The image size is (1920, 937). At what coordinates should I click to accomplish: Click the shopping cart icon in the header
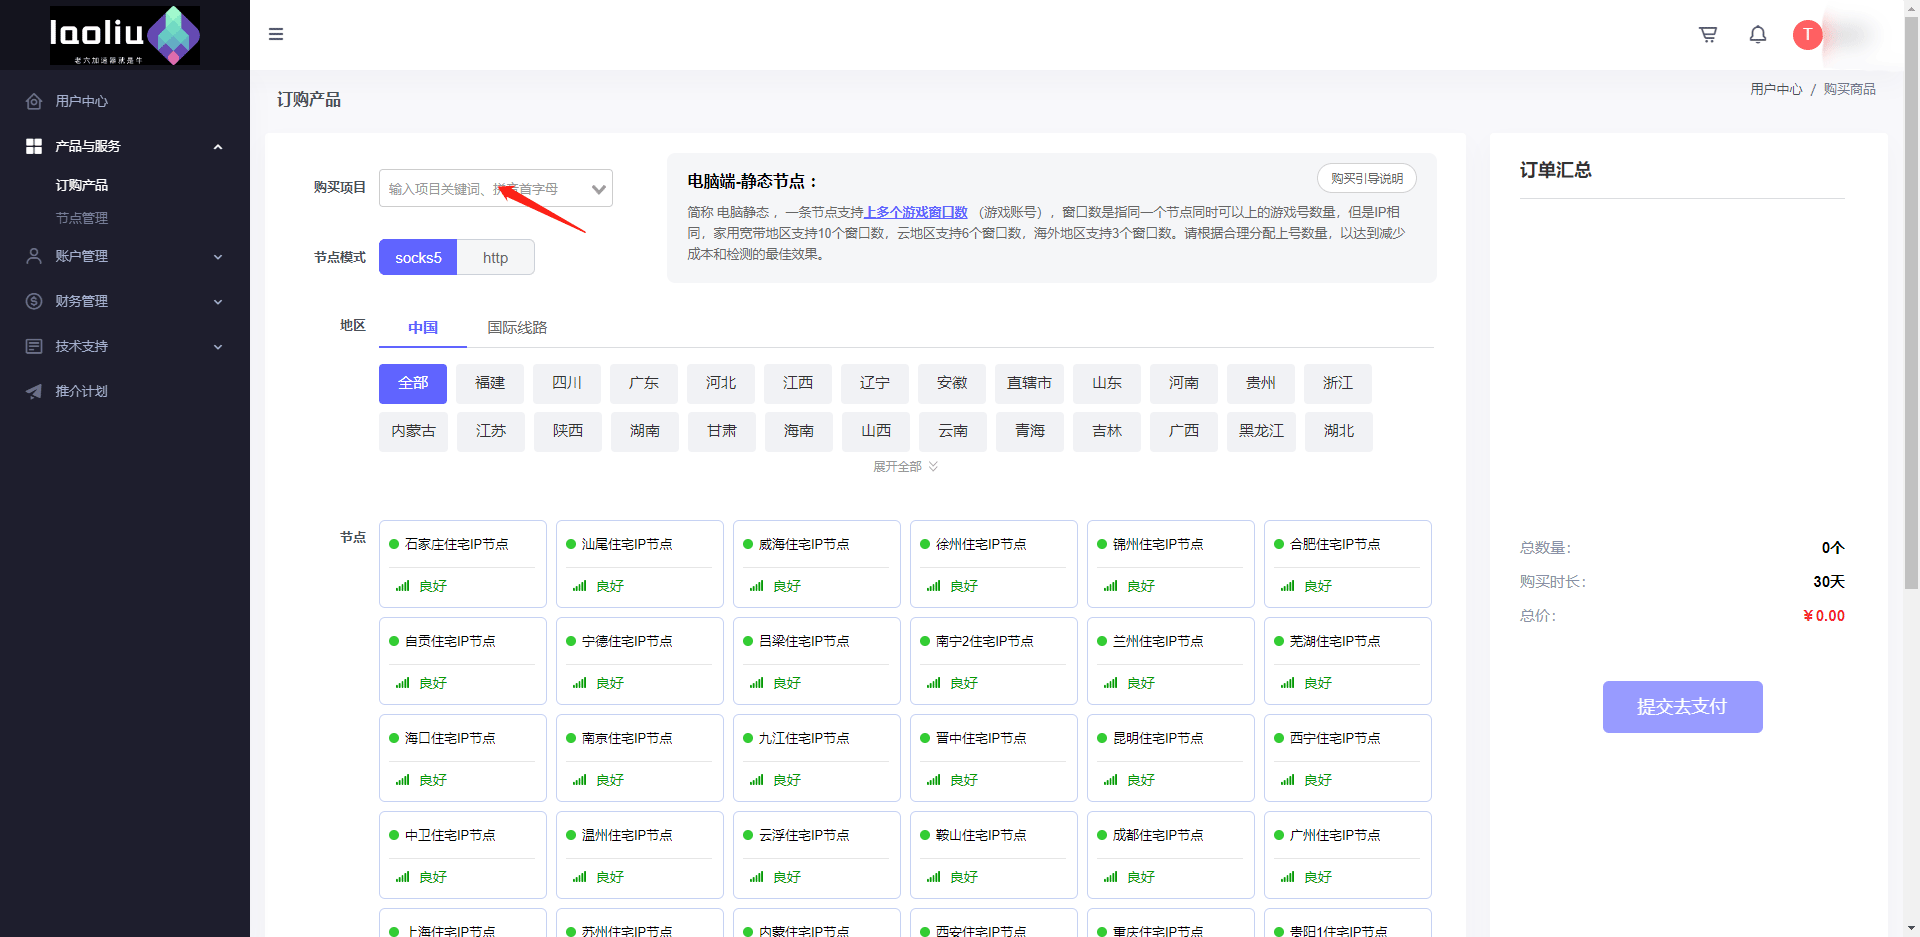pyautogui.click(x=1708, y=34)
